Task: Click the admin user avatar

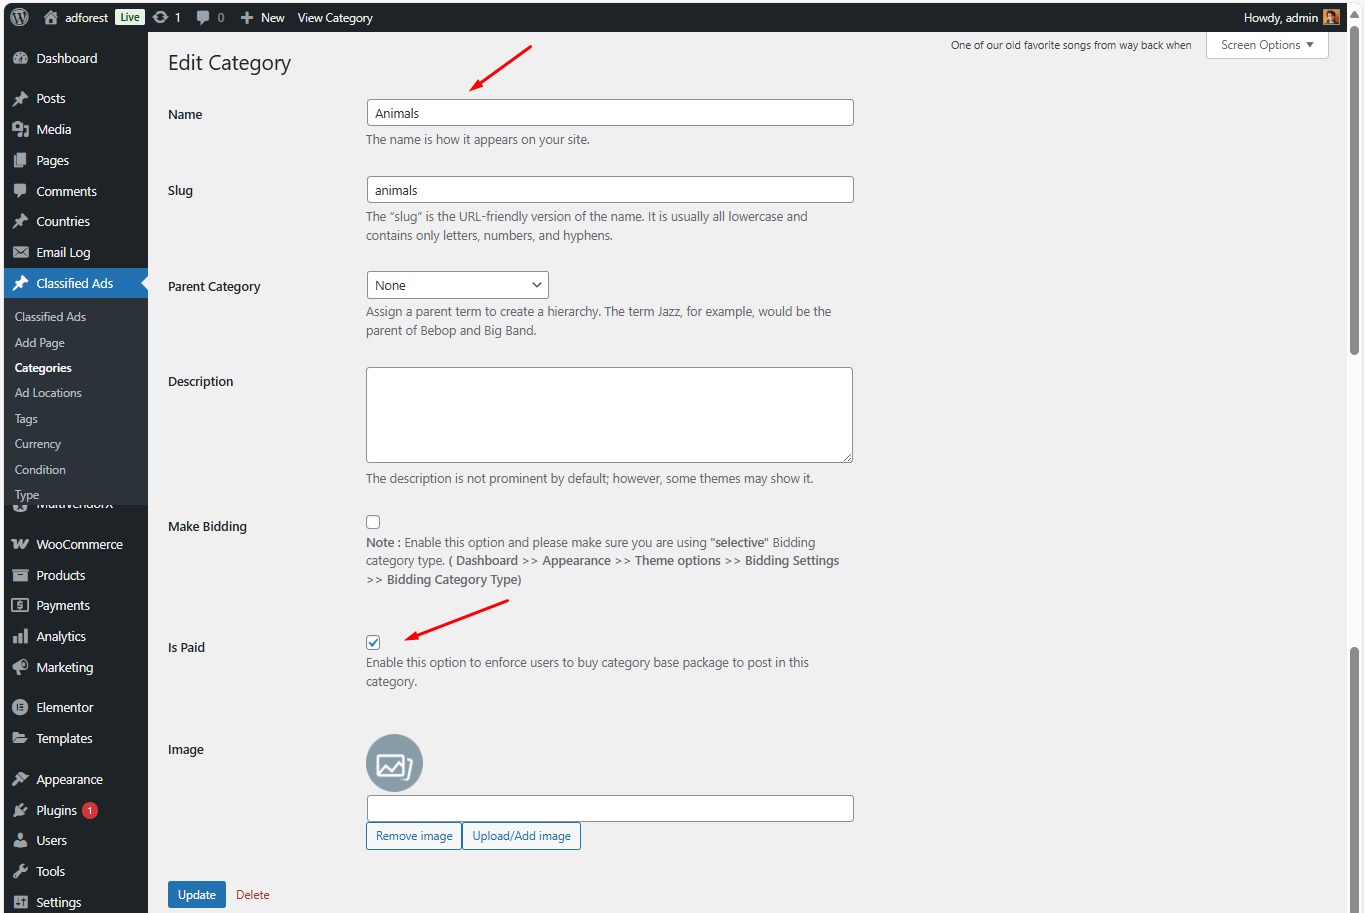Action: (x=1330, y=17)
